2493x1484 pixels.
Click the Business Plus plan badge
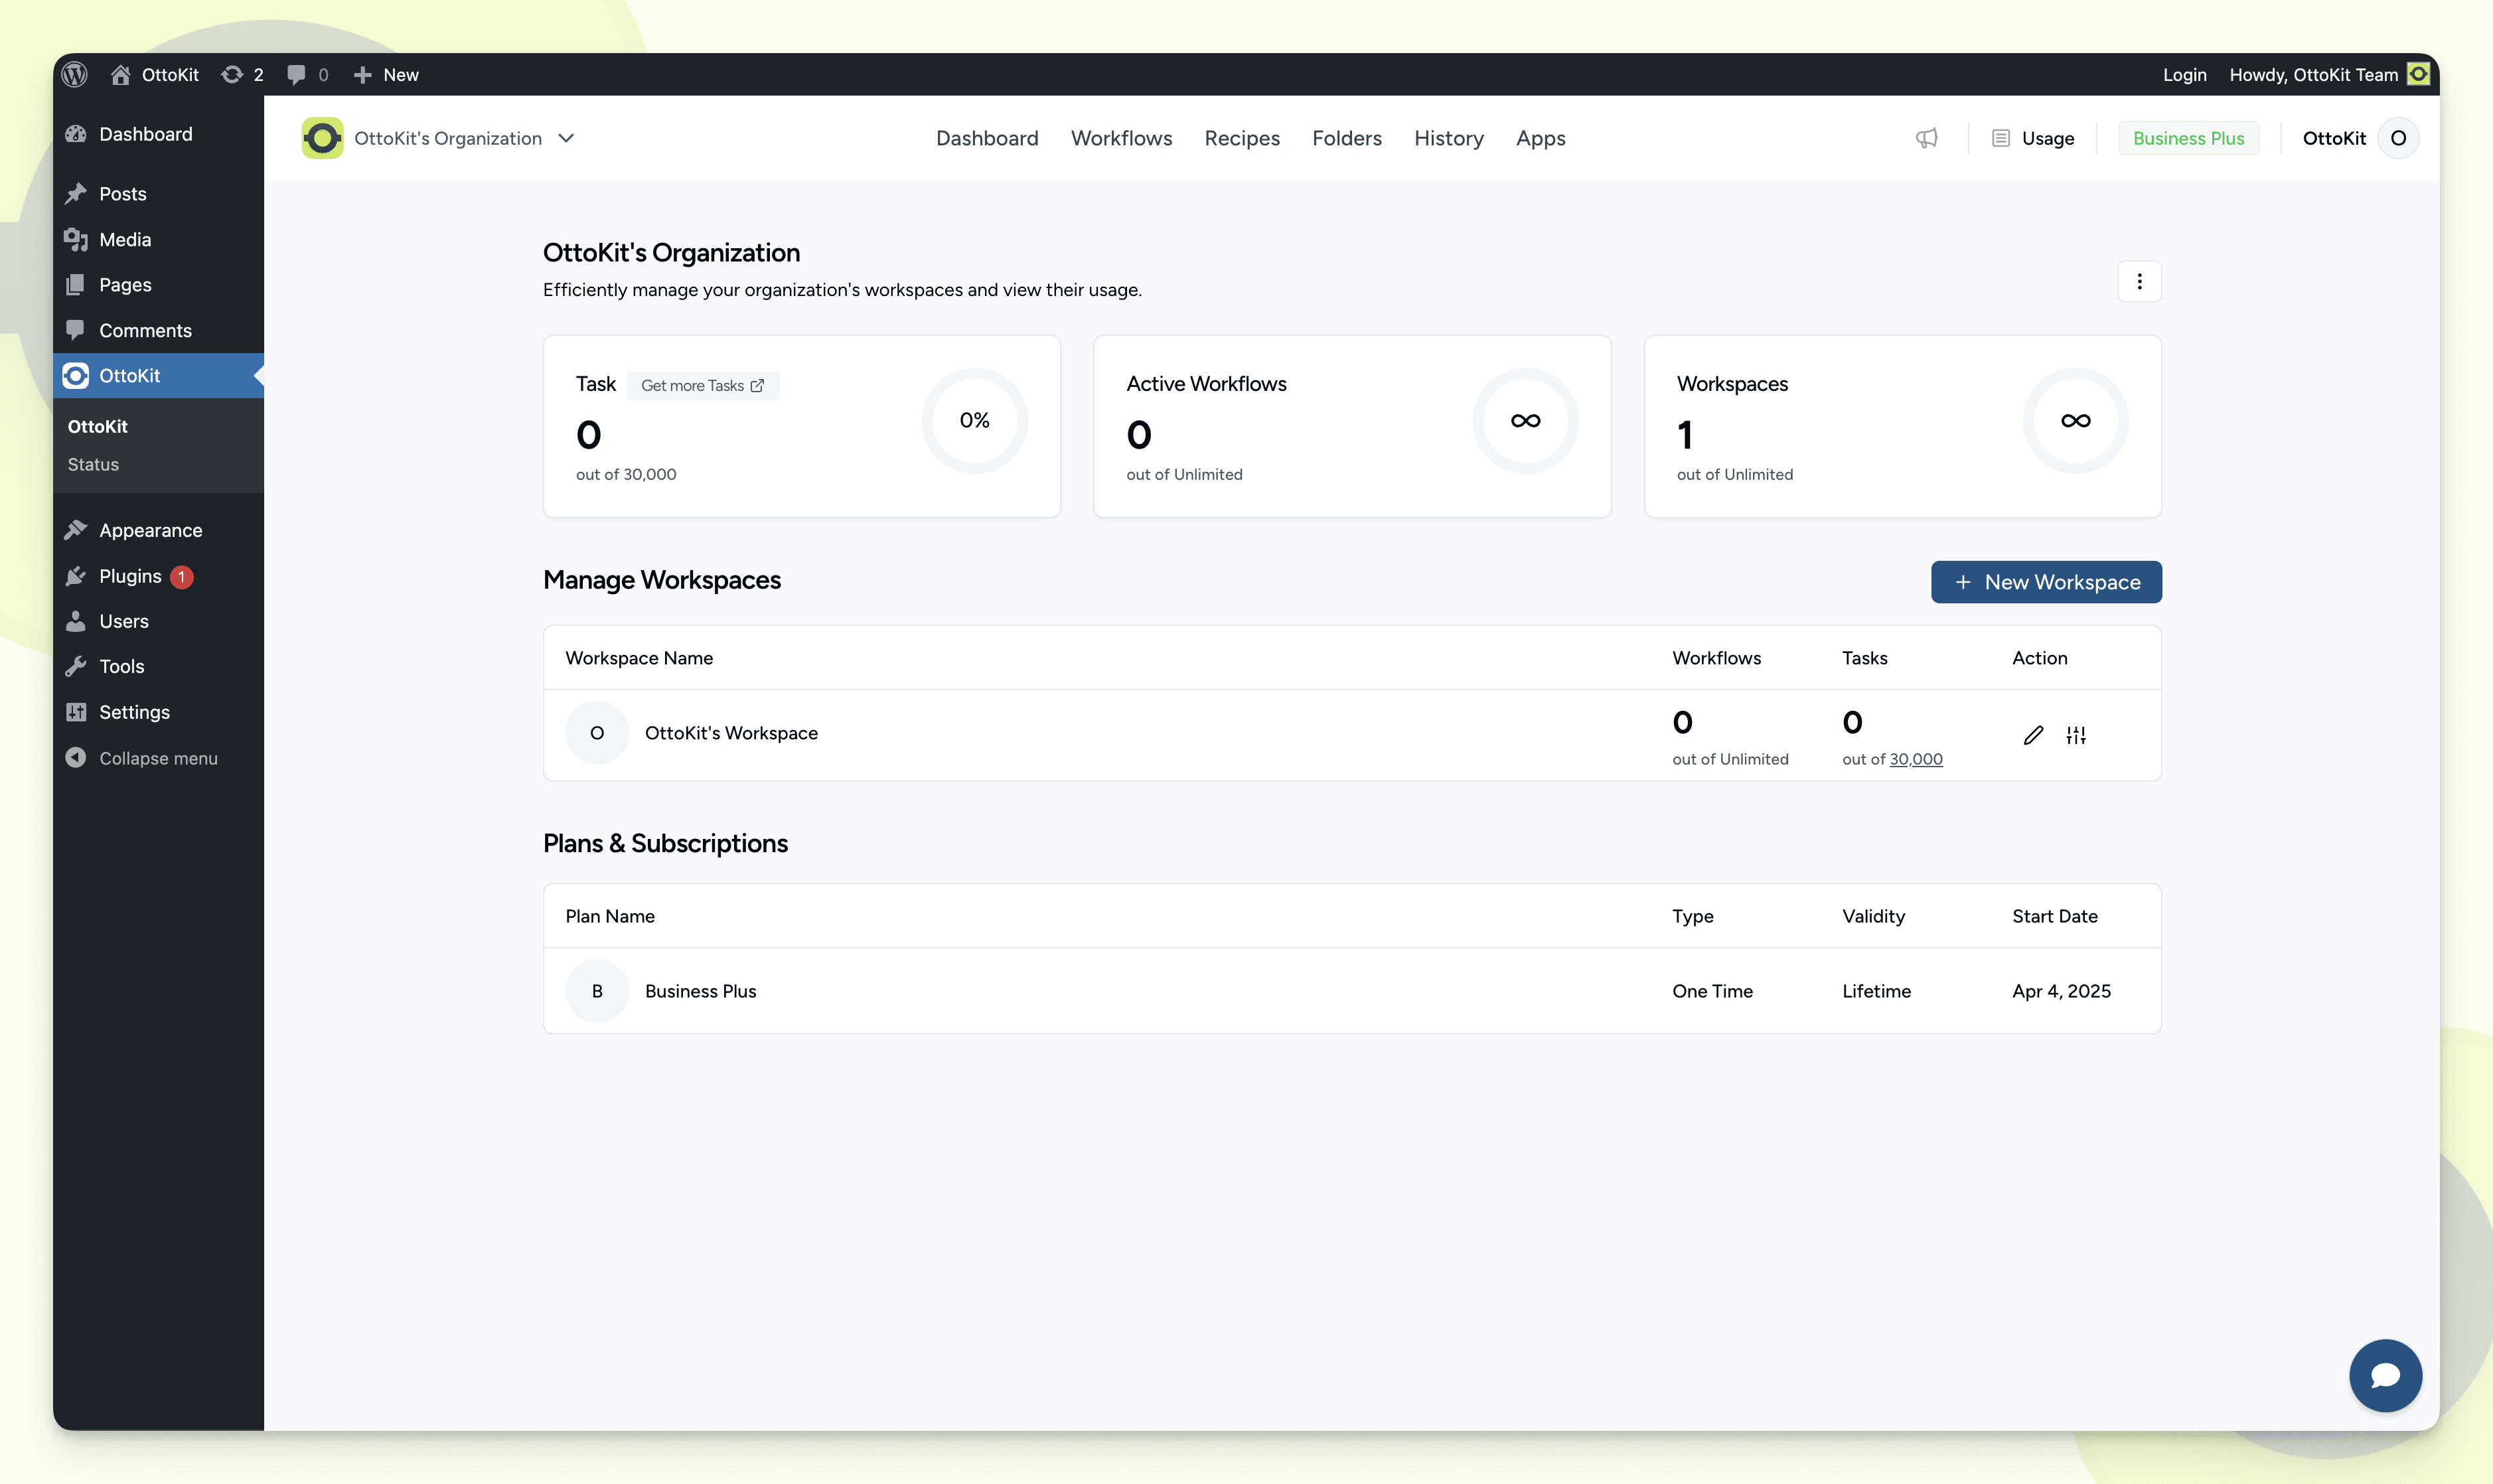coord(2188,138)
